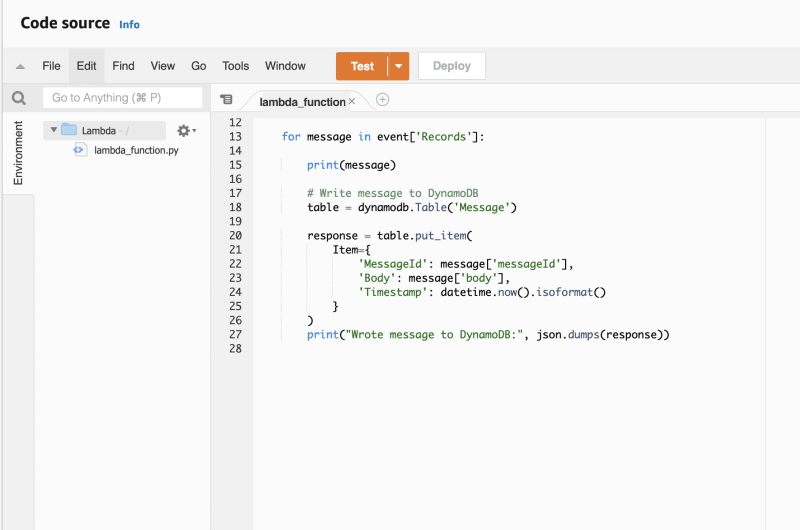
Task: Open the File menu
Action: [51, 66]
